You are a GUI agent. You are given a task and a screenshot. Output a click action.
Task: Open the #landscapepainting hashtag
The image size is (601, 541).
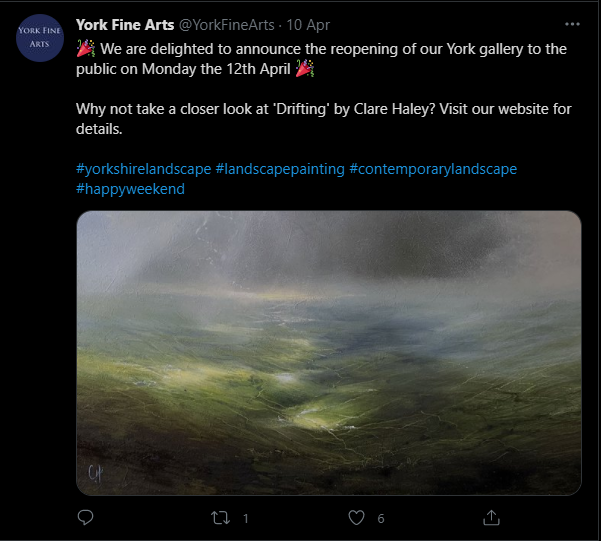(x=280, y=169)
